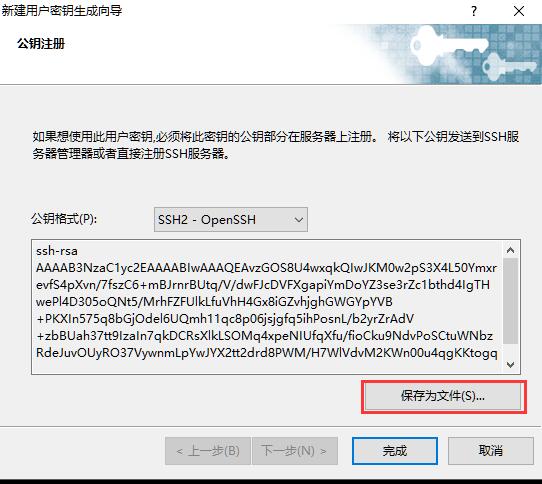Click the 公钥注册 heading text

(x=41, y=44)
